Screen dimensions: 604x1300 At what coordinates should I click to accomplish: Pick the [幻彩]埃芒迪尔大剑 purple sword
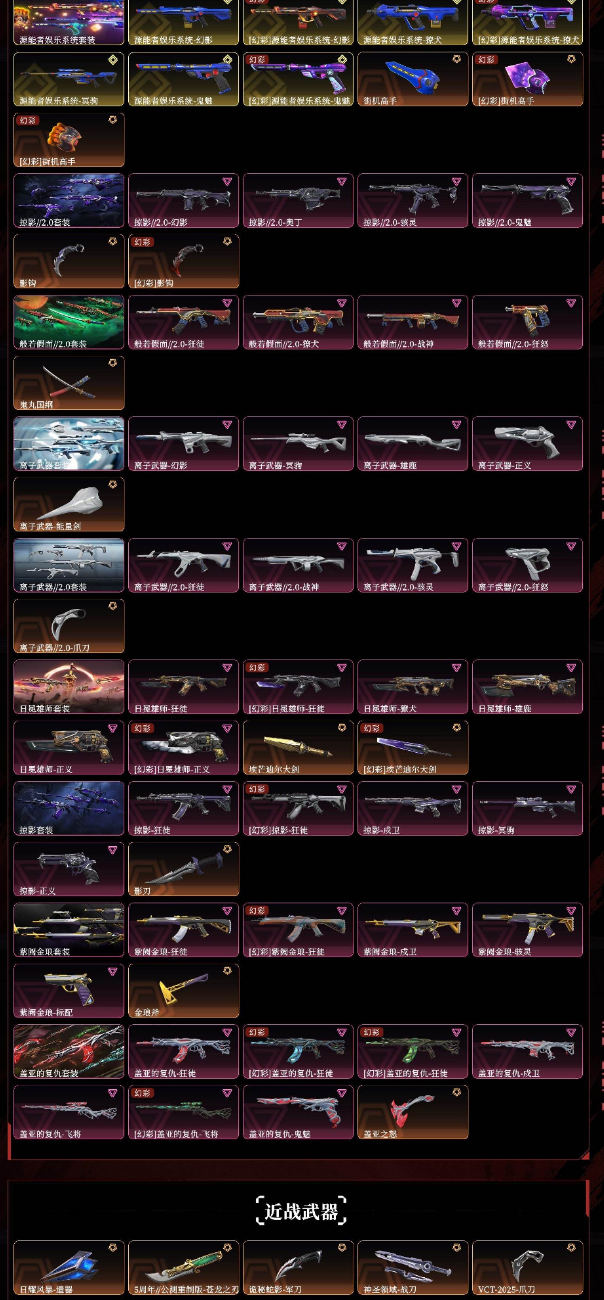point(413,747)
